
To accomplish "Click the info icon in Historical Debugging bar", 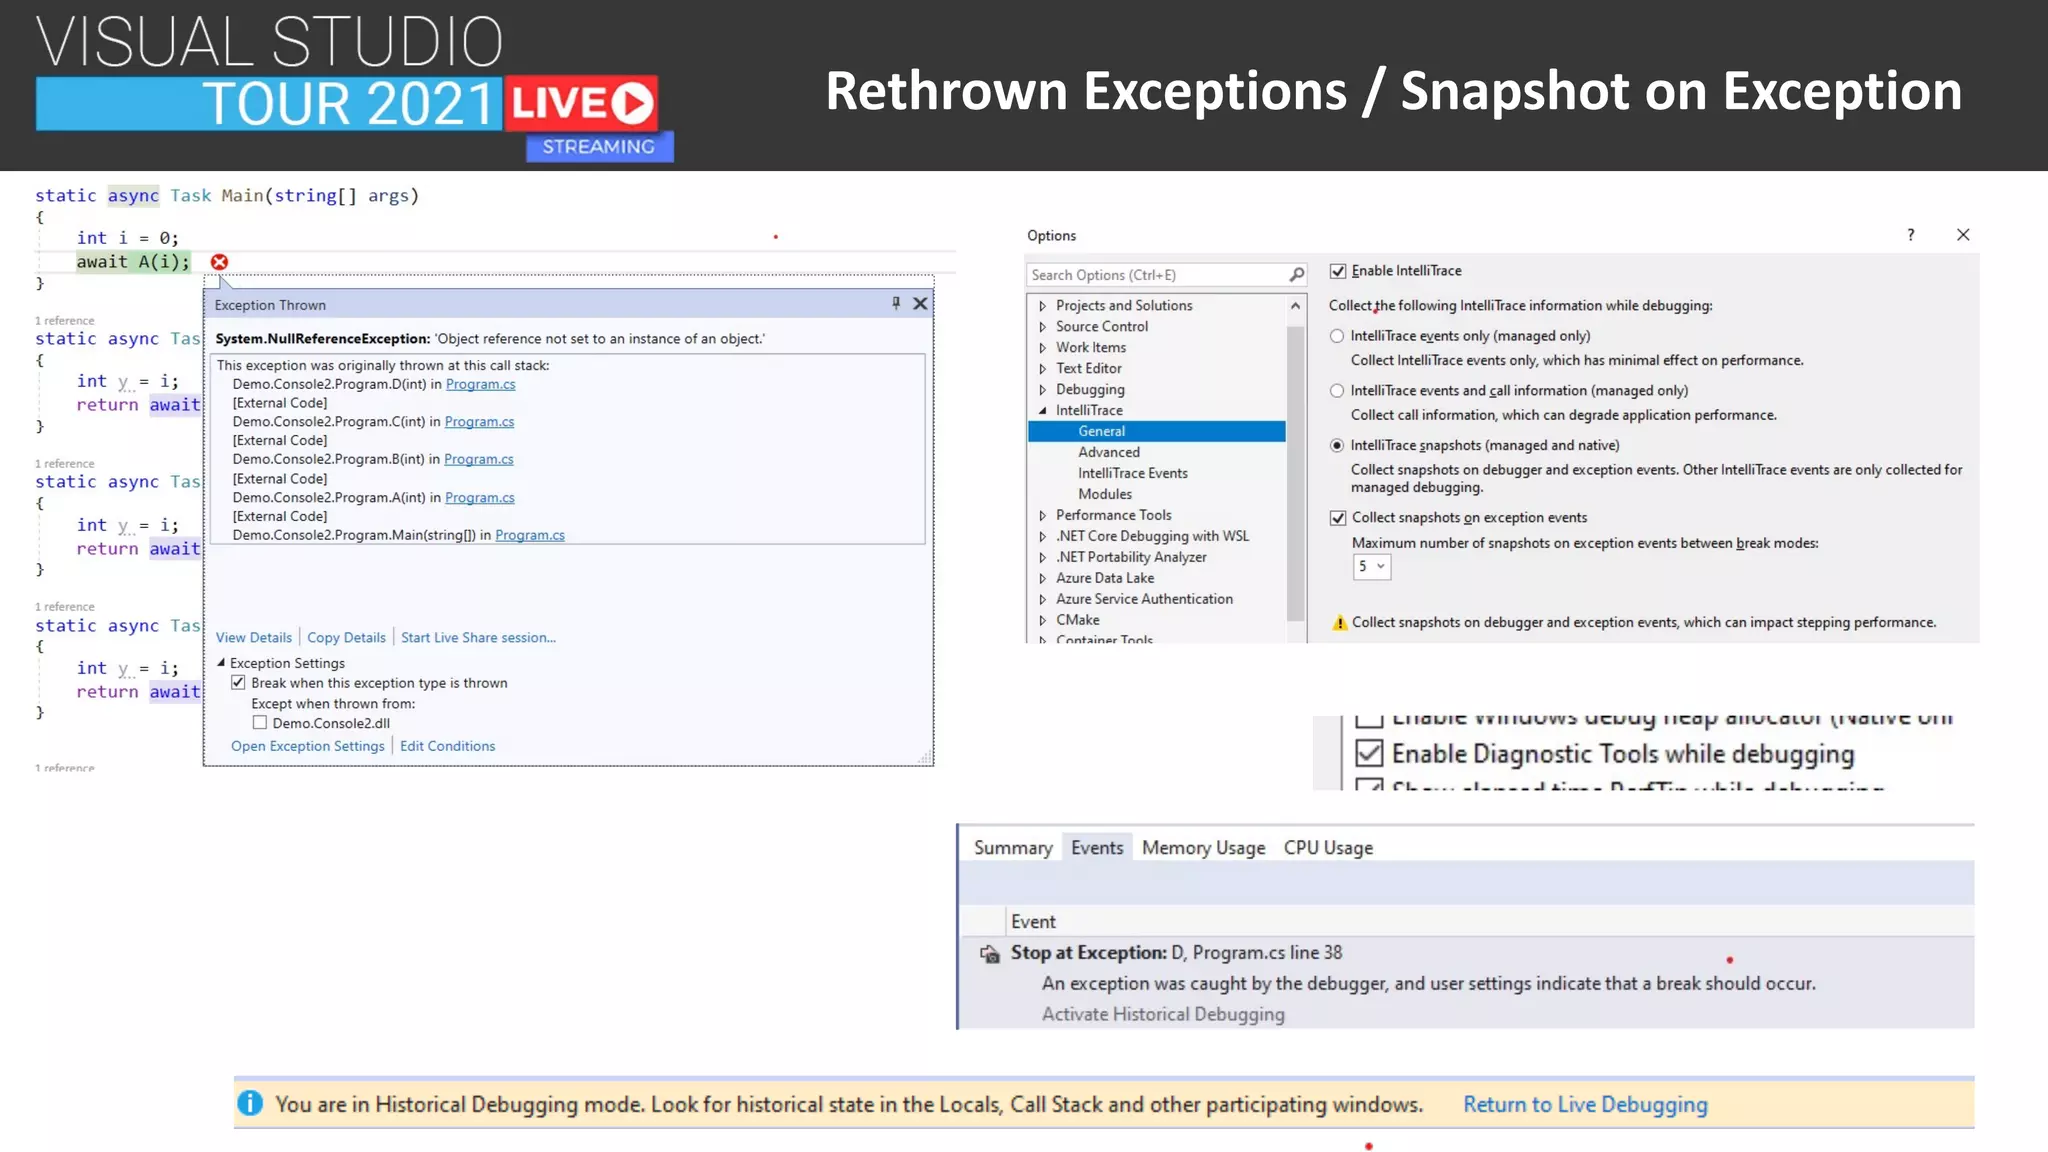I will (250, 1103).
